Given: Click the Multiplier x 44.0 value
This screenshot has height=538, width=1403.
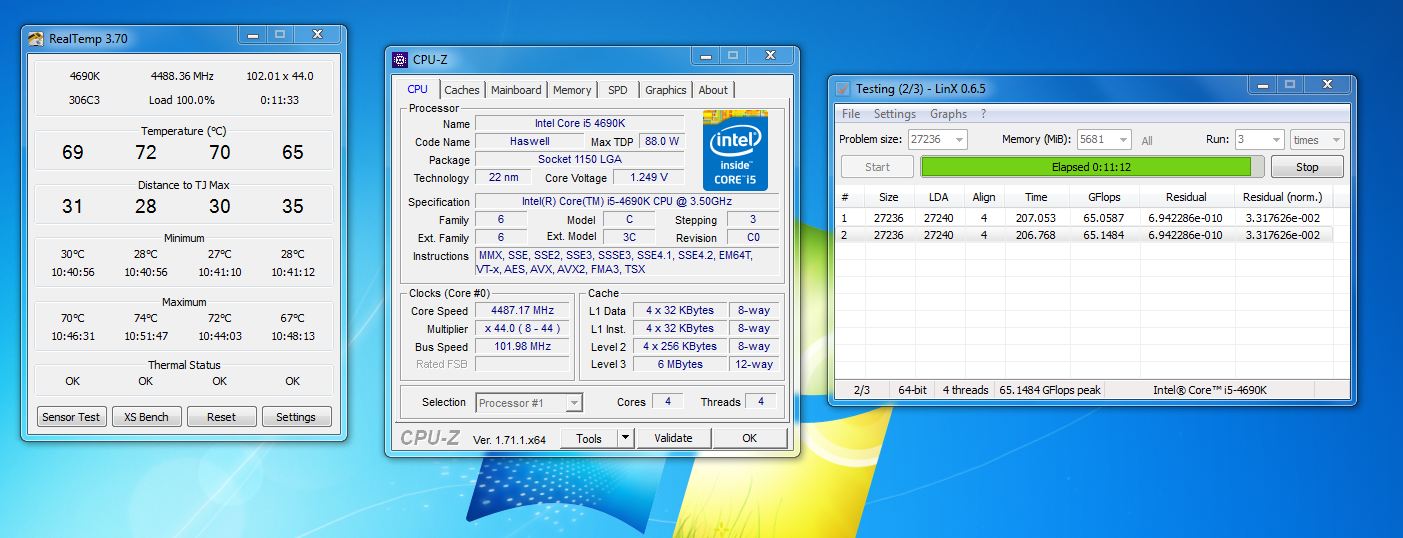Looking at the screenshot, I should (522, 329).
